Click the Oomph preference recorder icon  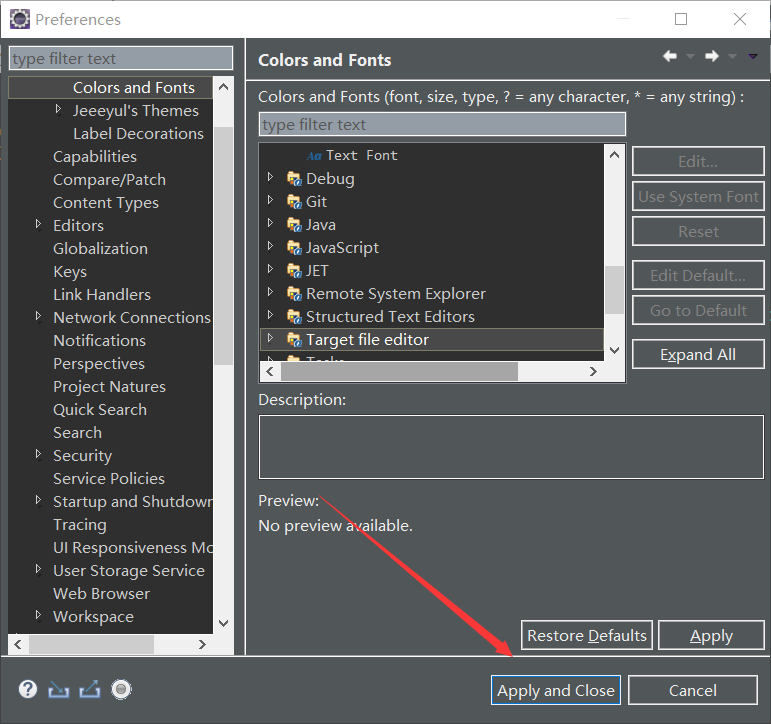point(121,689)
